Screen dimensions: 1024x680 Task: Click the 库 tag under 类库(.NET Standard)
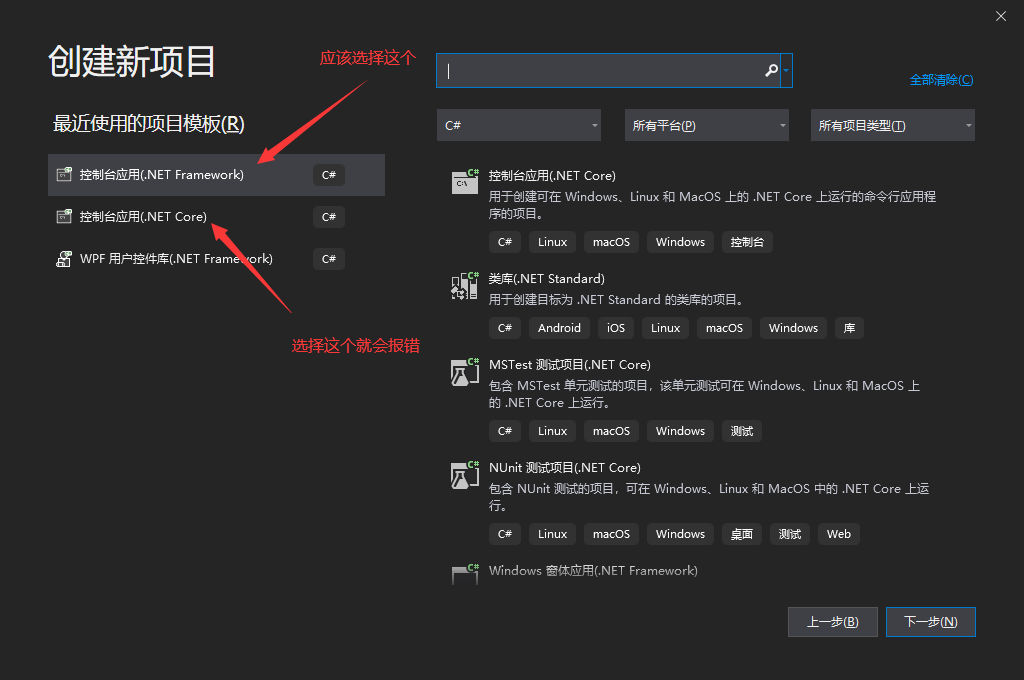point(849,328)
